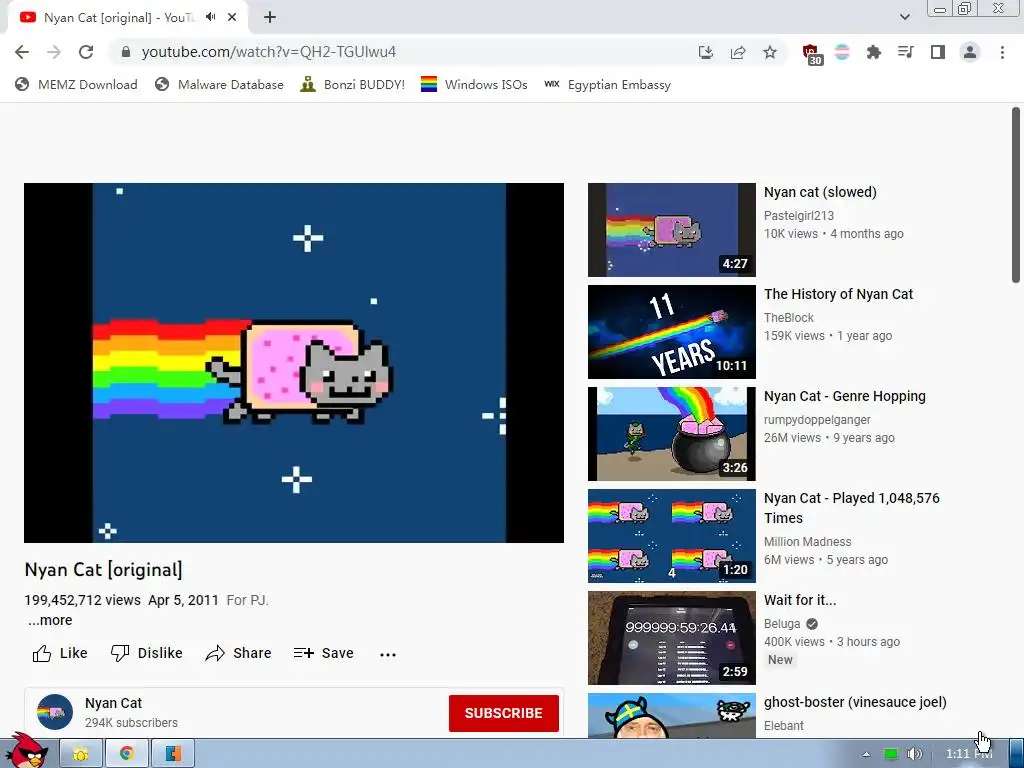The height and width of the screenshot is (768, 1024).
Task: Open the 1:11 PM taskbar clock
Action: click(969, 754)
